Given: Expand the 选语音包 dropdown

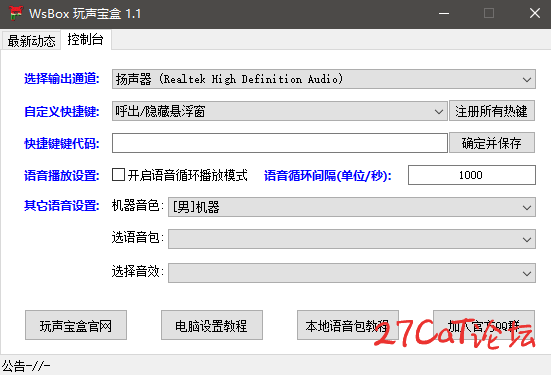Looking at the screenshot, I should click(352, 239).
